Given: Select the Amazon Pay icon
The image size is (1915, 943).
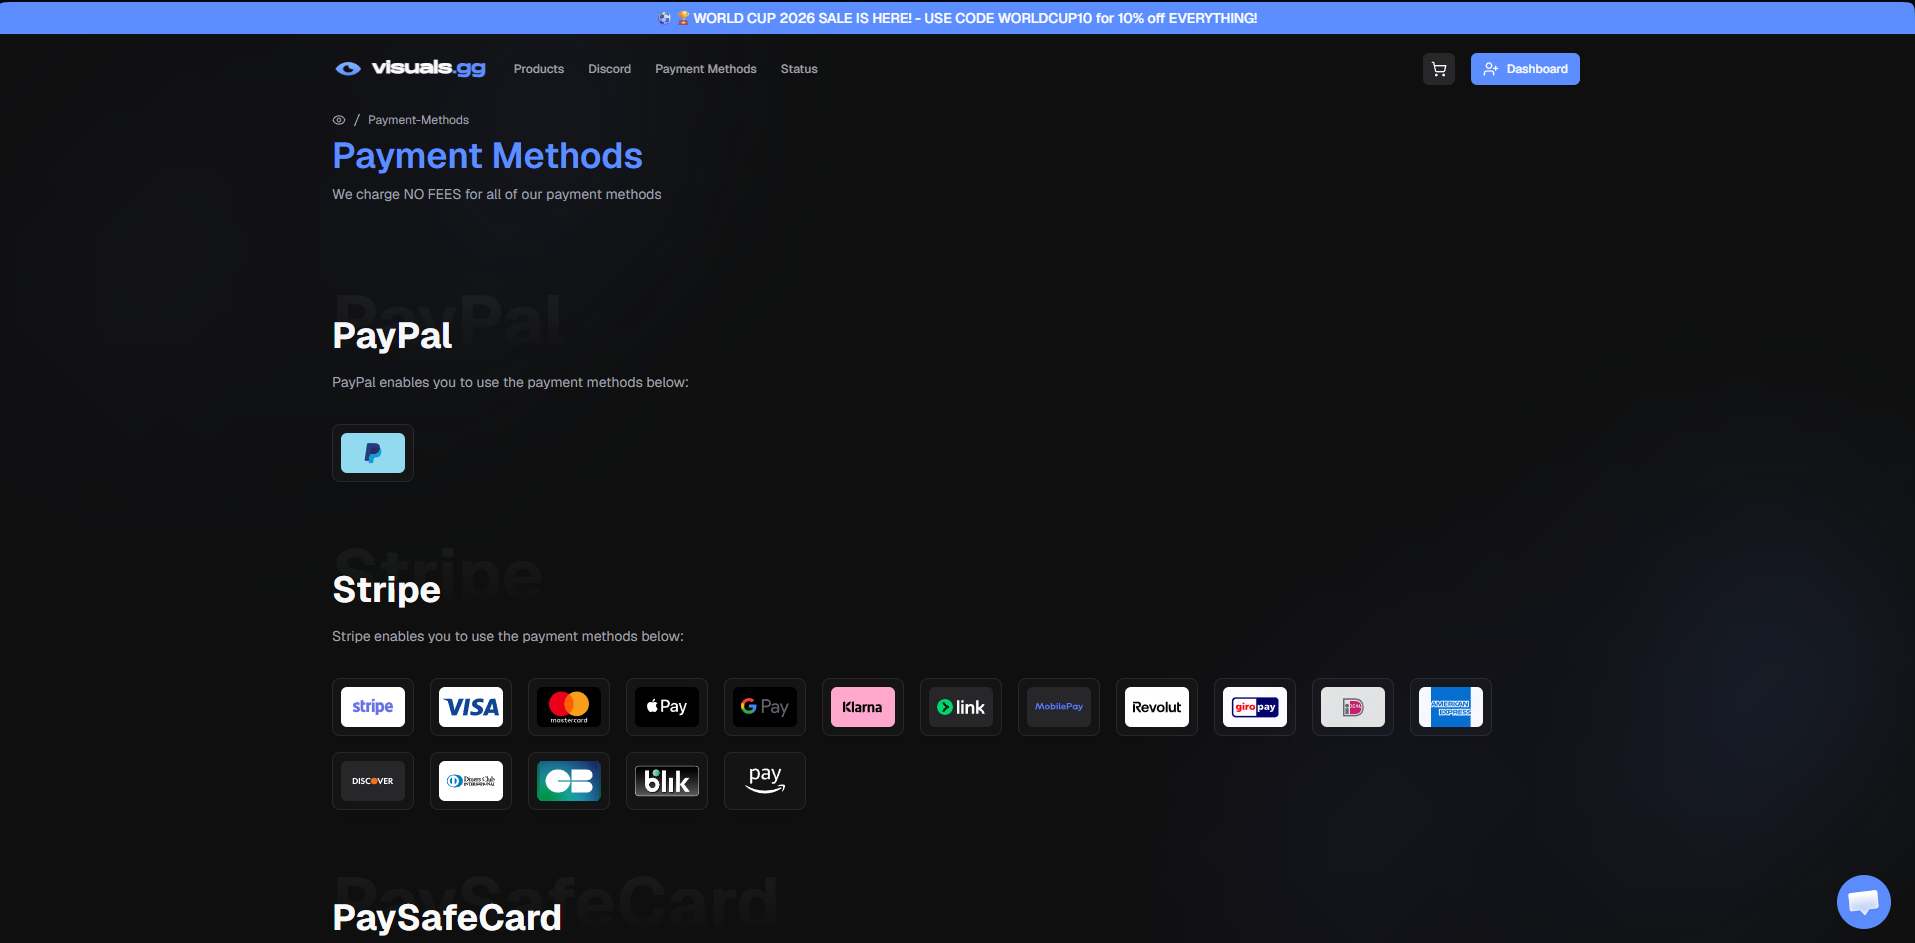Looking at the screenshot, I should tap(765, 781).
